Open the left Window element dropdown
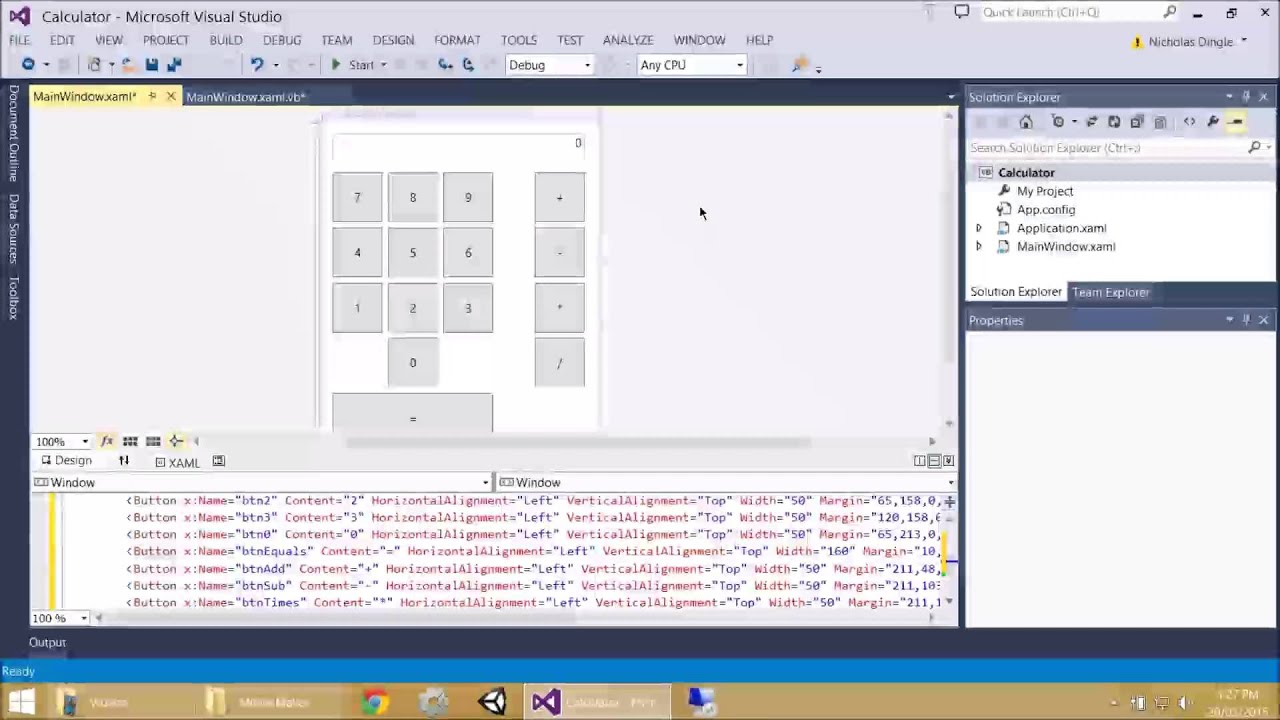The image size is (1280, 720). pyautogui.click(x=486, y=482)
